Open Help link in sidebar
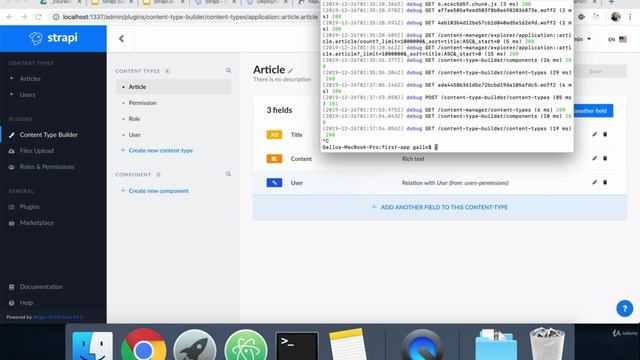 pyautogui.click(x=26, y=303)
